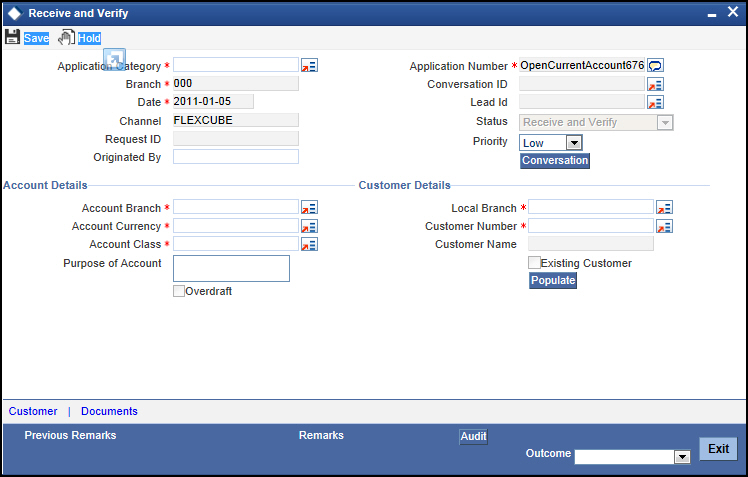Click the Populate button

(553, 280)
